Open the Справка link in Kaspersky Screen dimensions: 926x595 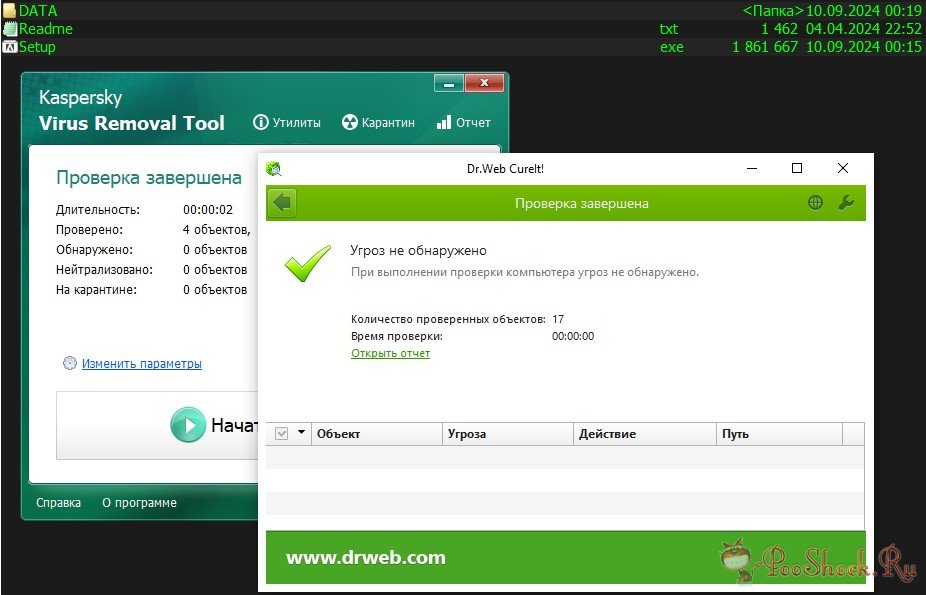[x=58, y=503]
